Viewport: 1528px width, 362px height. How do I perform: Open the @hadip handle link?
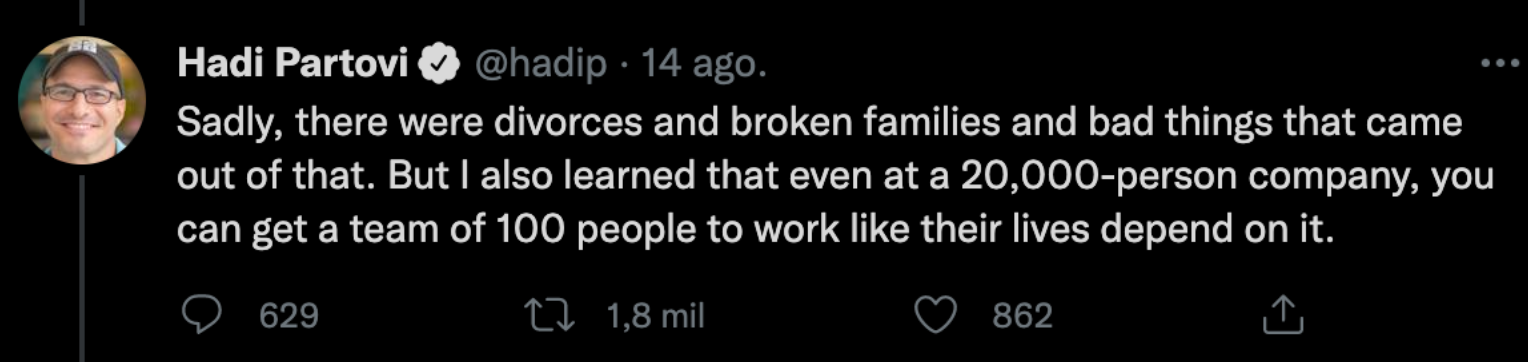tap(537, 65)
